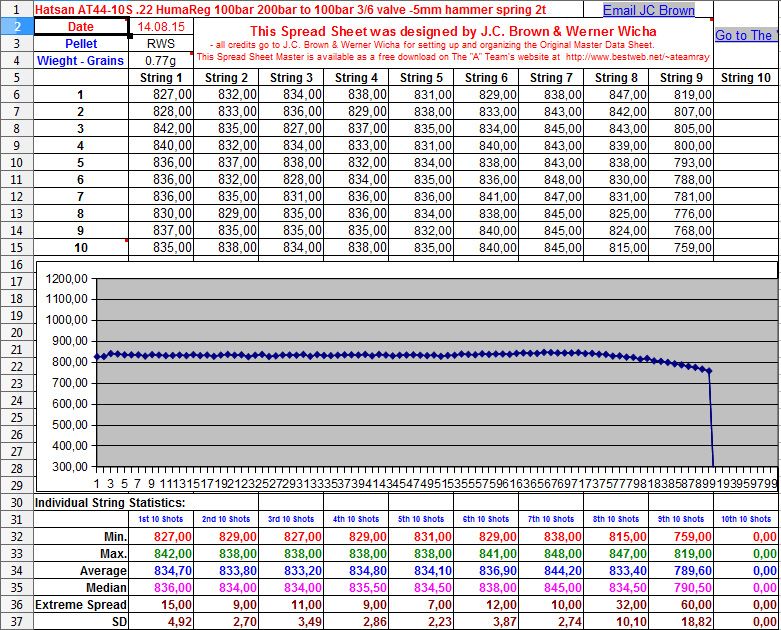Click the shot number 5 row label

click(81, 162)
